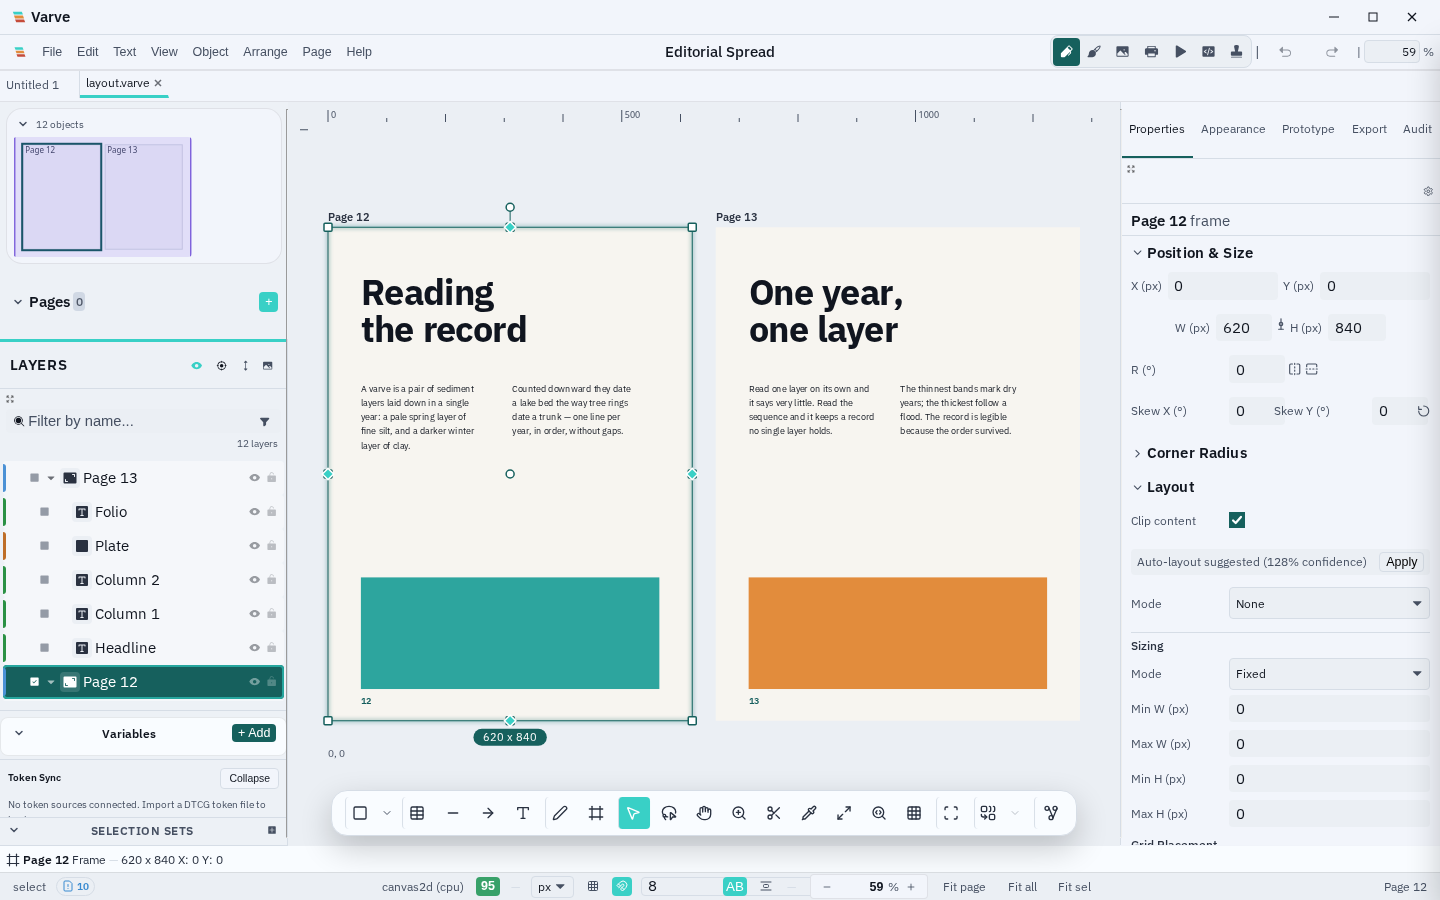1440x900 pixels.
Task: Select the Zoom-in magnifier tool
Action: (x=739, y=813)
